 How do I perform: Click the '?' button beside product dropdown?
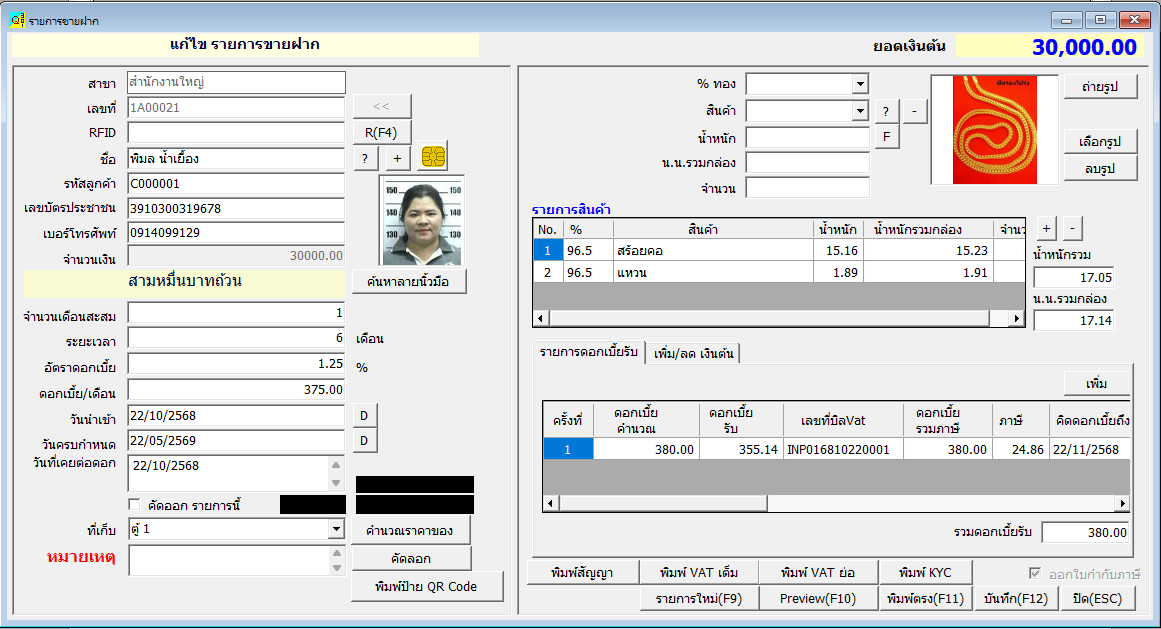tap(886, 110)
